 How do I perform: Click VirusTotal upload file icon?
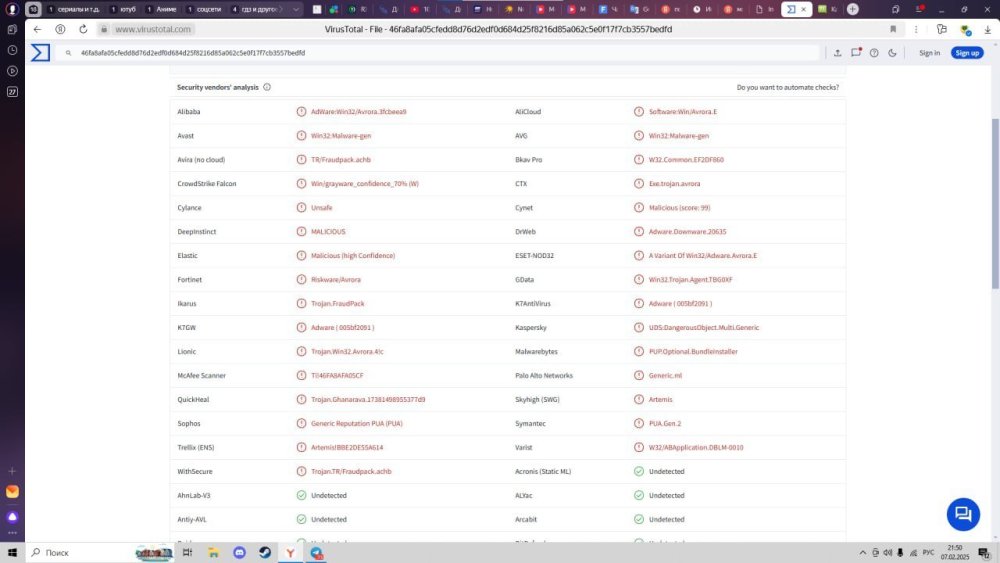click(837, 53)
